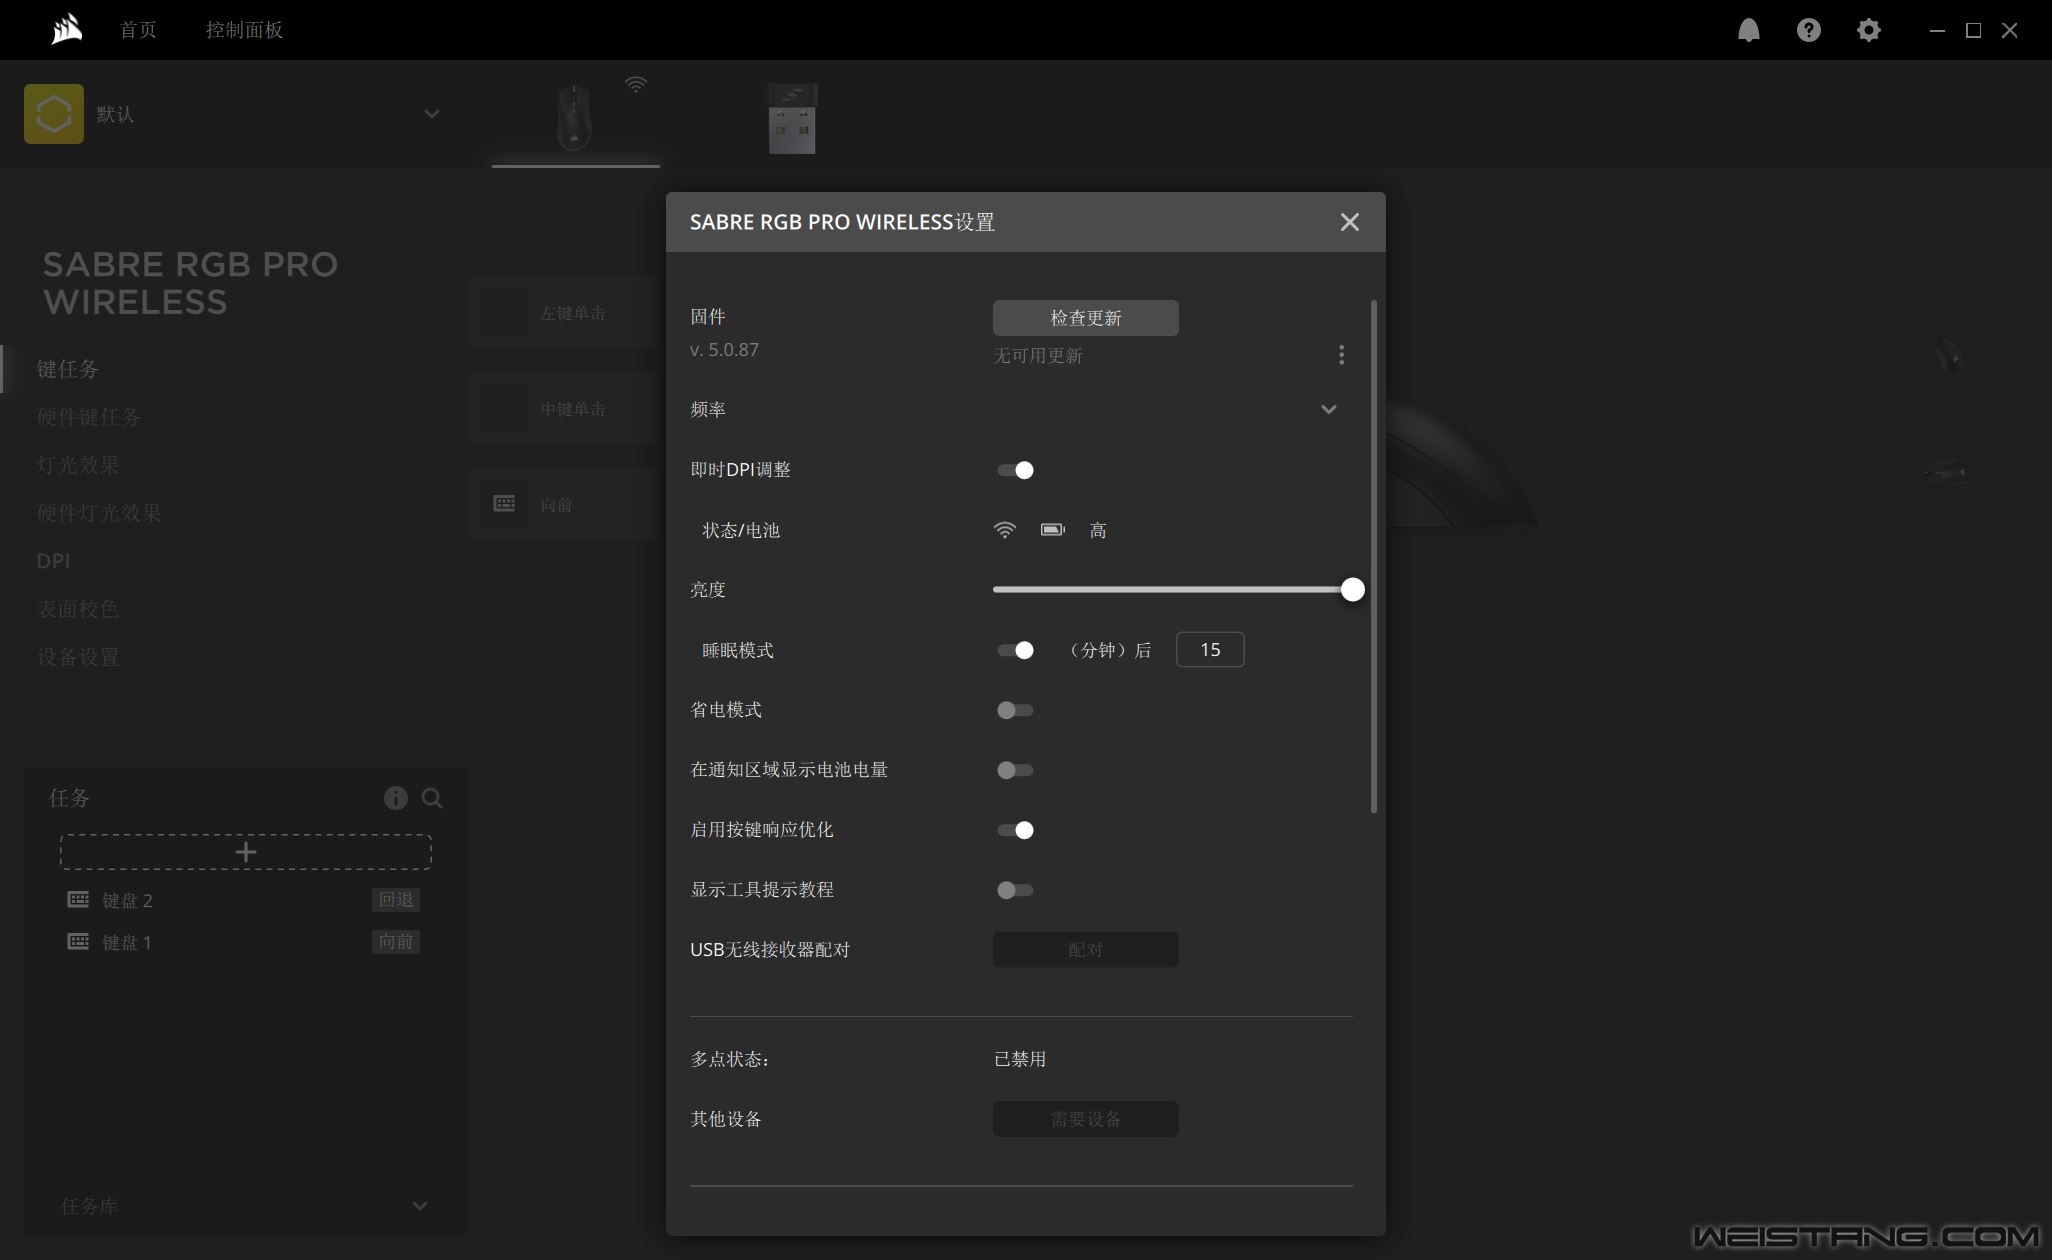2052x1260 pixels.
Task: Close the SABRE RGB PRO WIRELESS settings dialog
Action: (x=1349, y=222)
